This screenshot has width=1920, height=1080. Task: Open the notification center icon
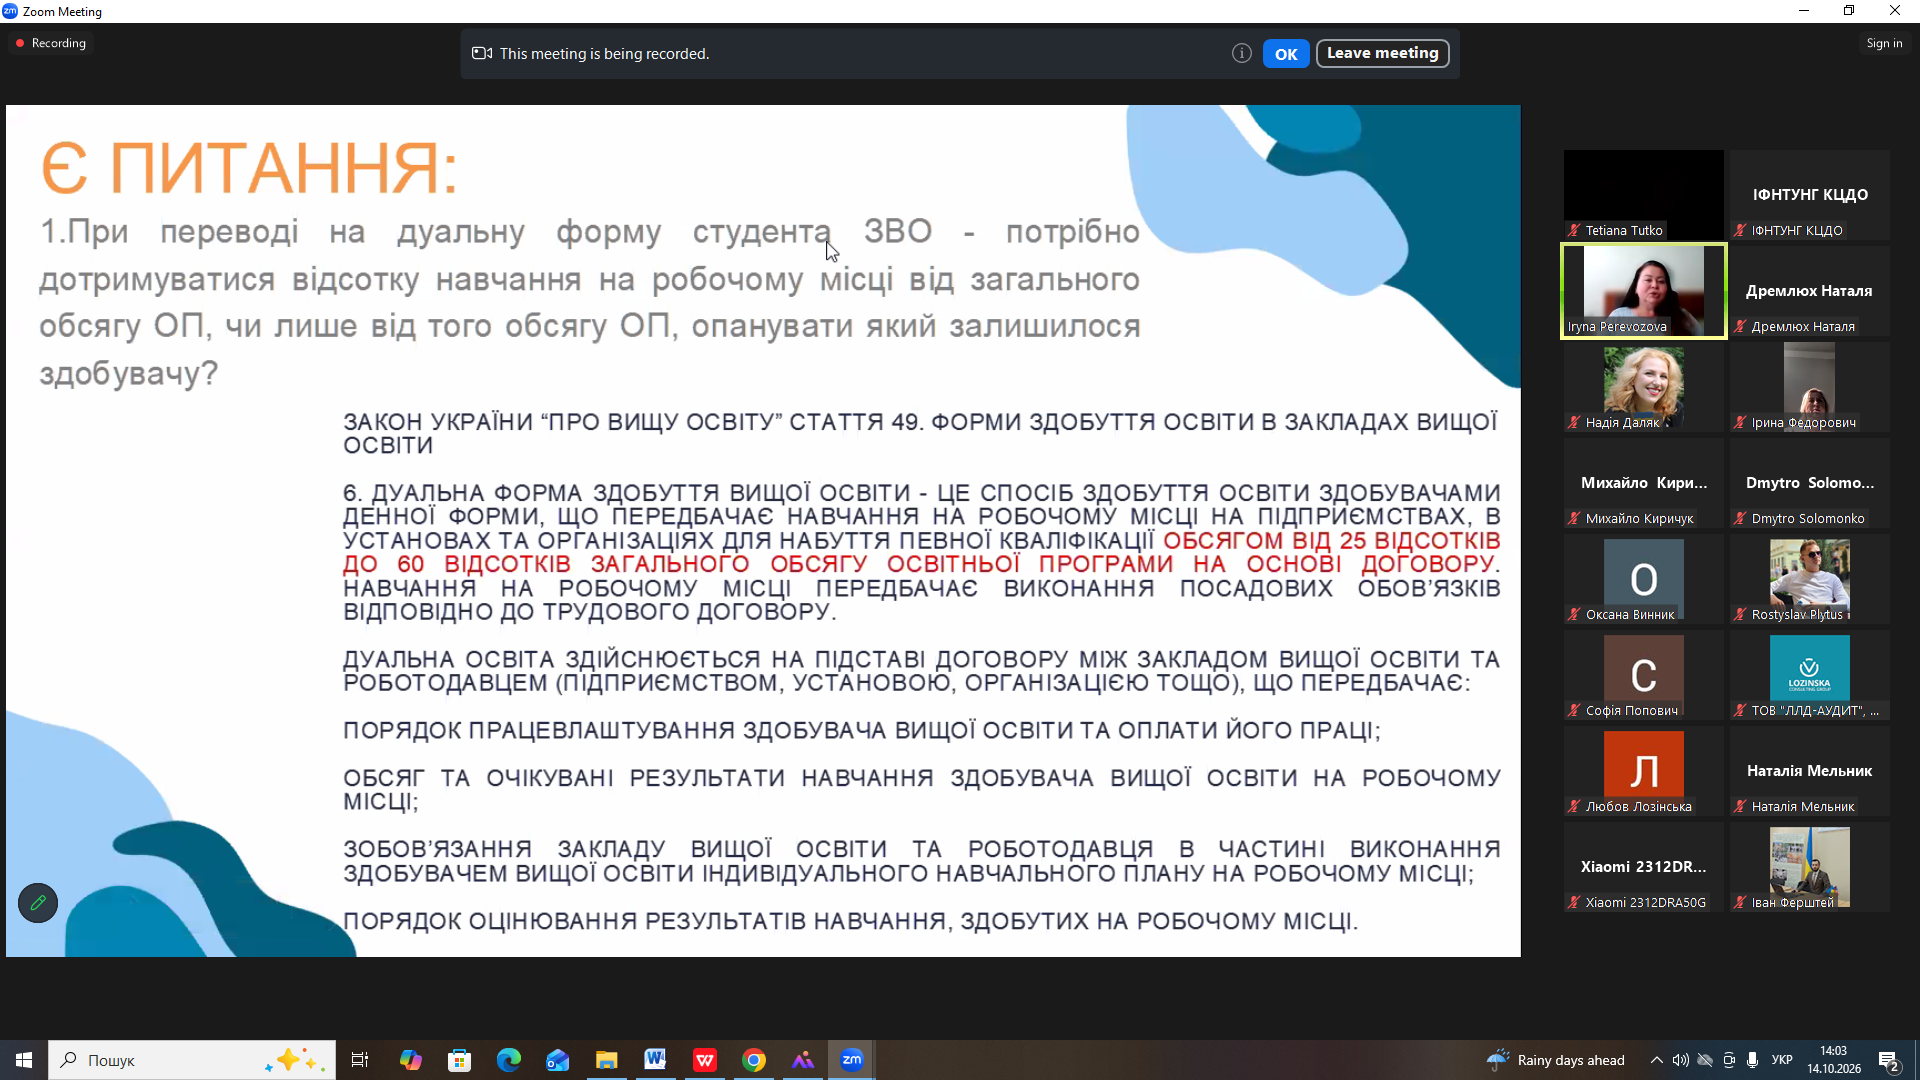[x=1889, y=1060]
